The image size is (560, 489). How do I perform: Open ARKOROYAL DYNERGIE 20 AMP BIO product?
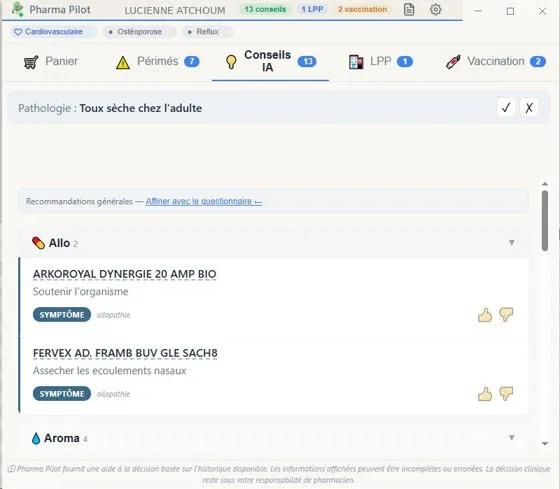pyautogui.click(x=124, y=274)
